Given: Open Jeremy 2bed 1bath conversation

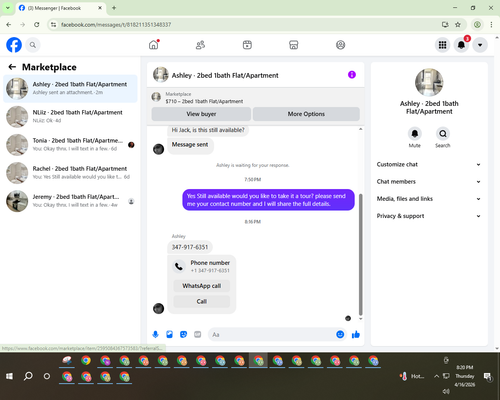Looking at the screenshot, I should (x=70, y=201).
